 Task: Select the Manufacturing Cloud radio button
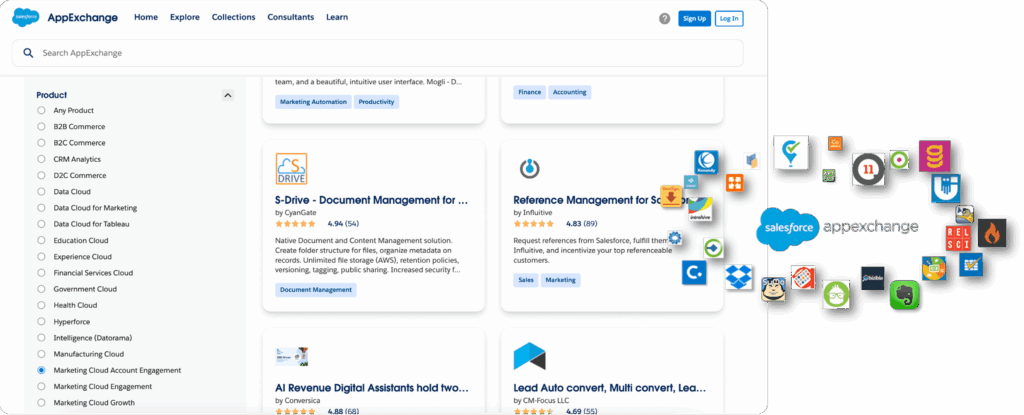pos(41,354)
